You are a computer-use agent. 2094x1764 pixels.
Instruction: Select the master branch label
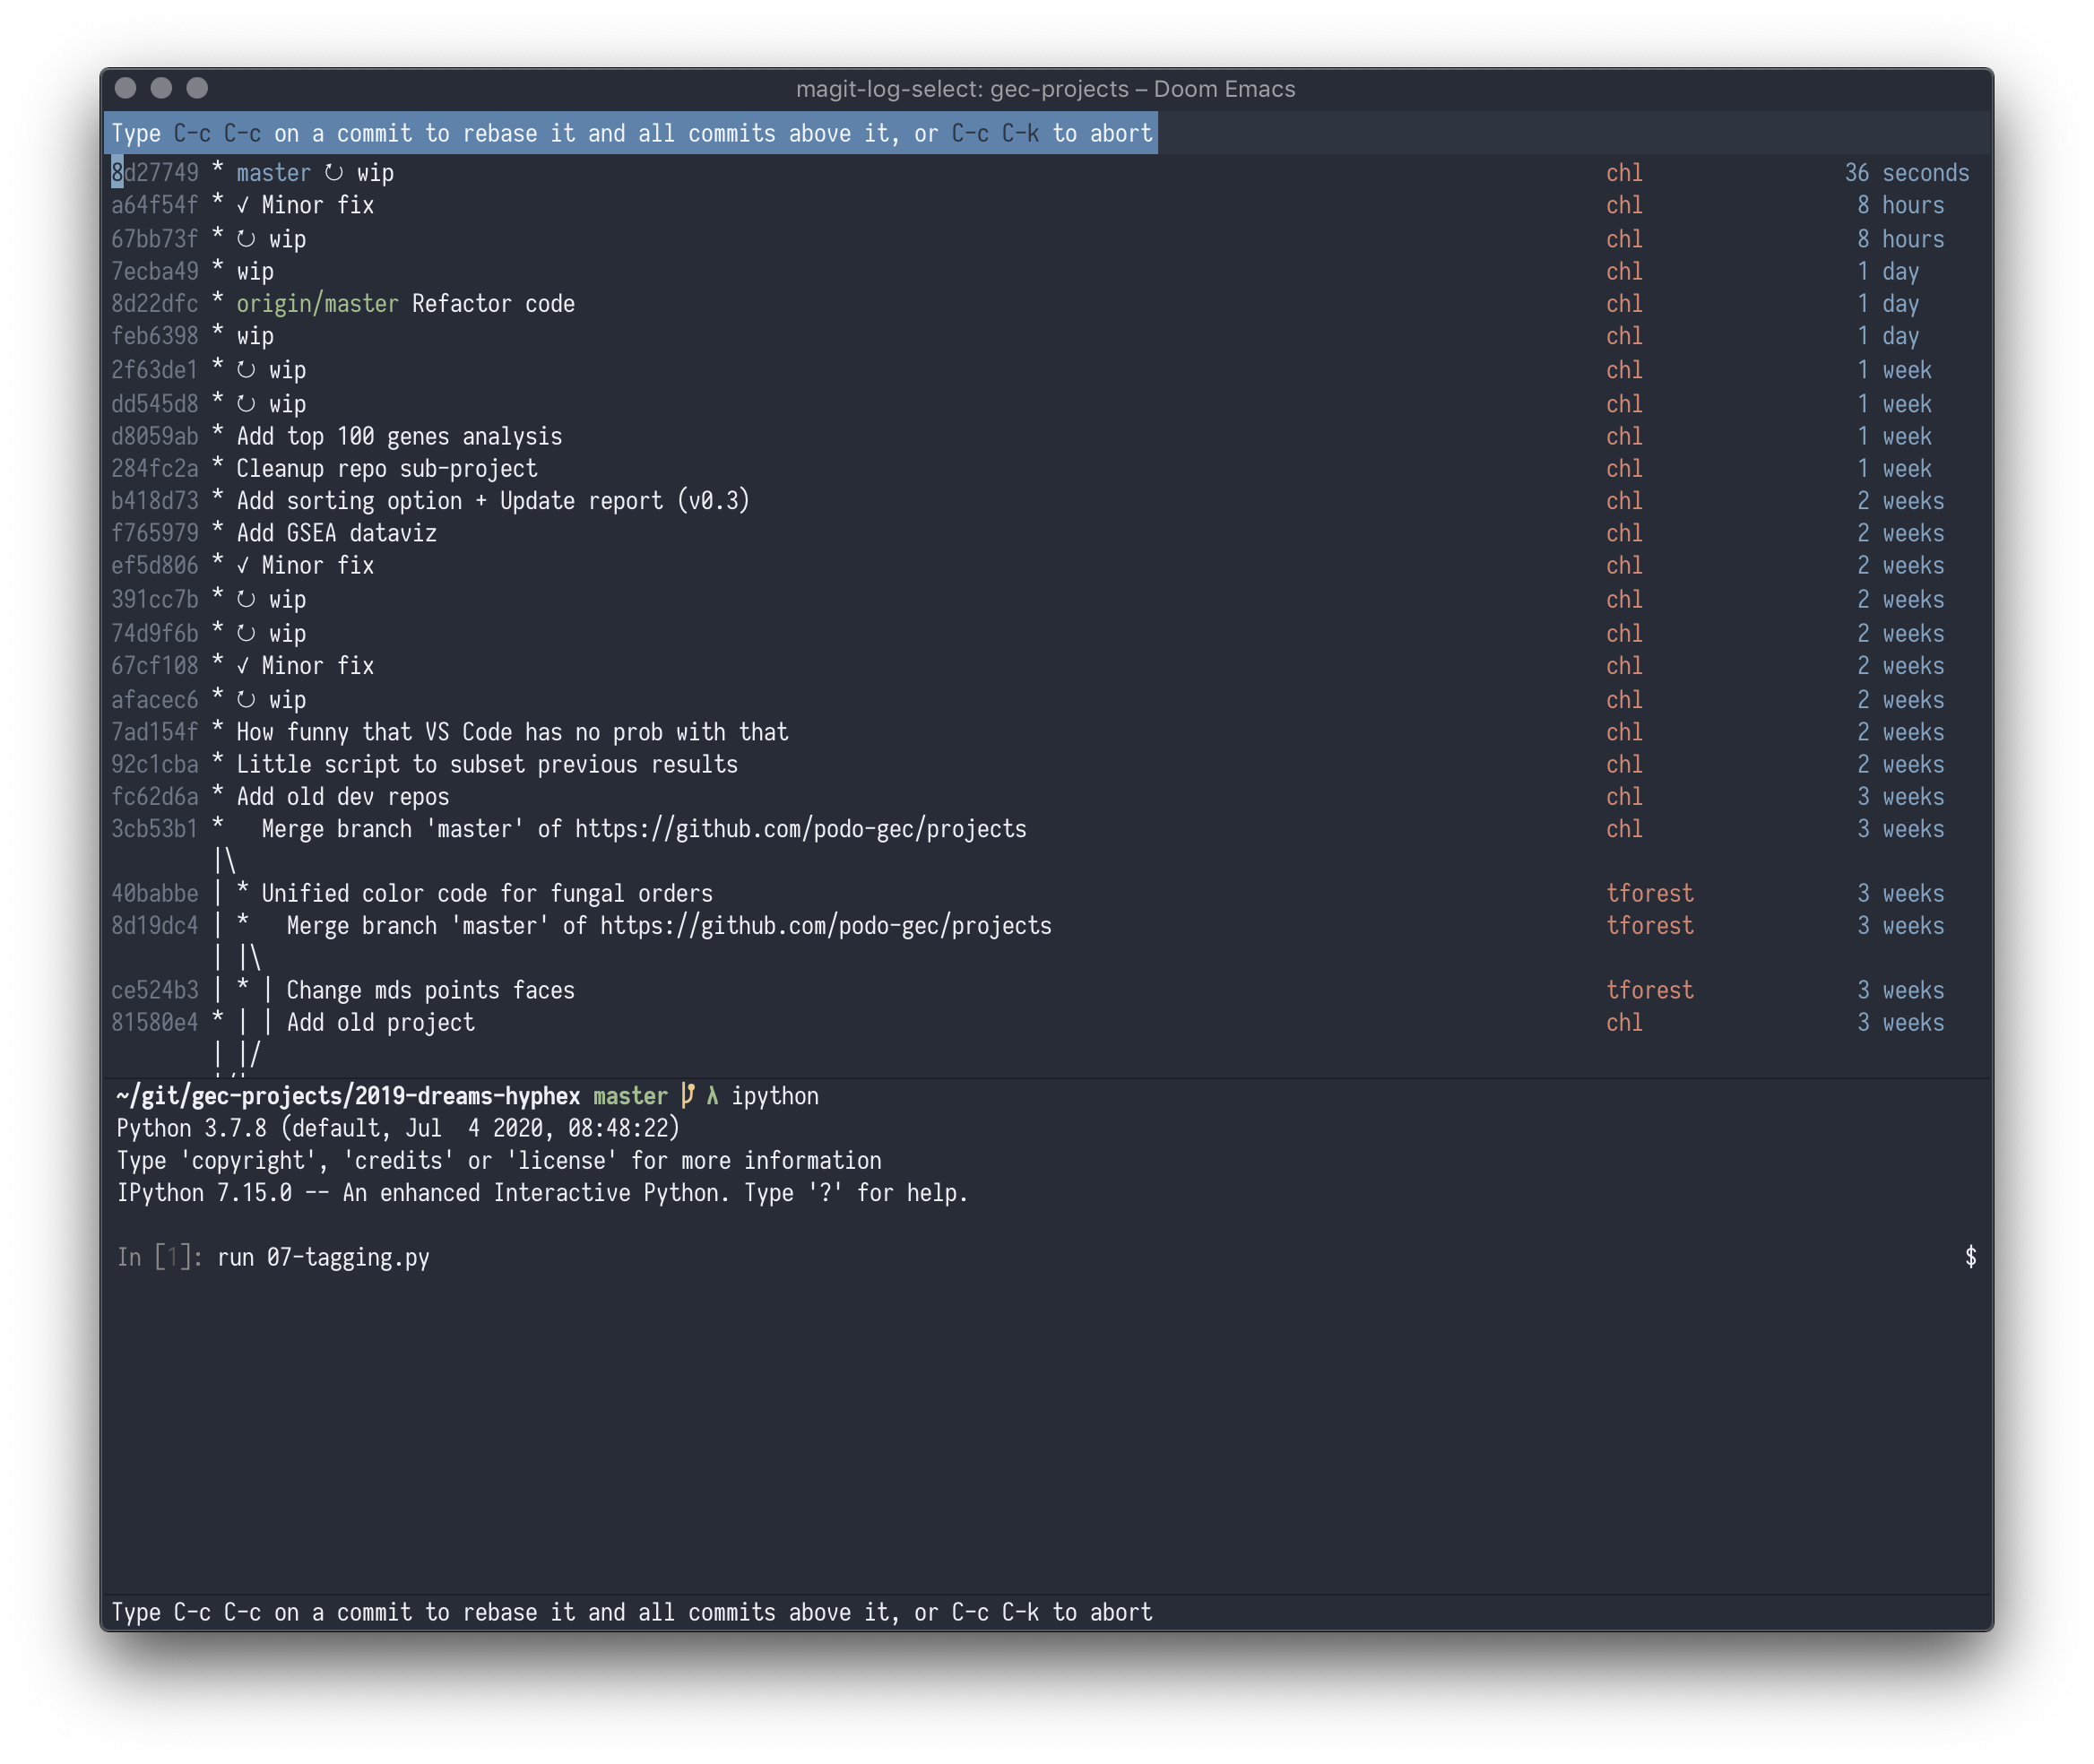click(x=273, y=173)
